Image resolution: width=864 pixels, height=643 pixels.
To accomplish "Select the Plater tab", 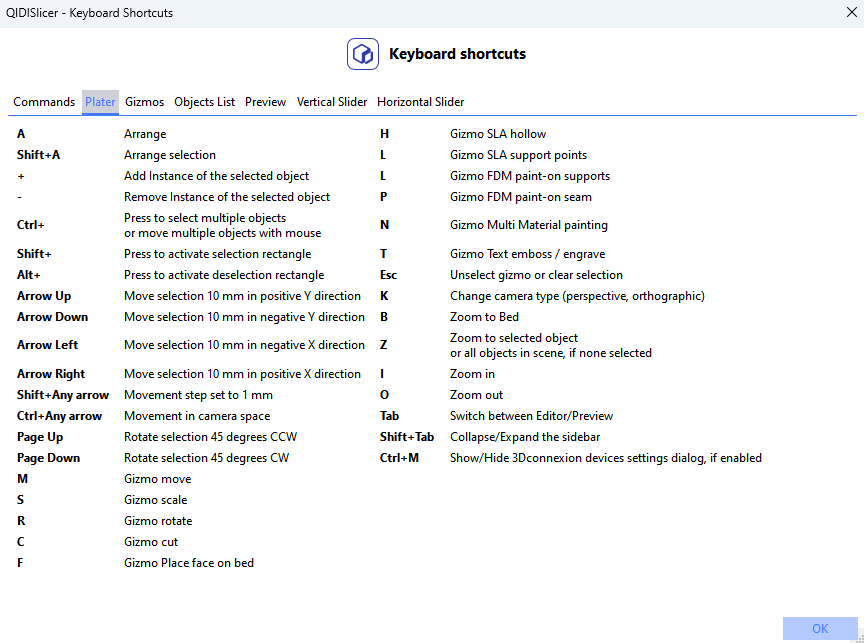I will coord(100,102).
